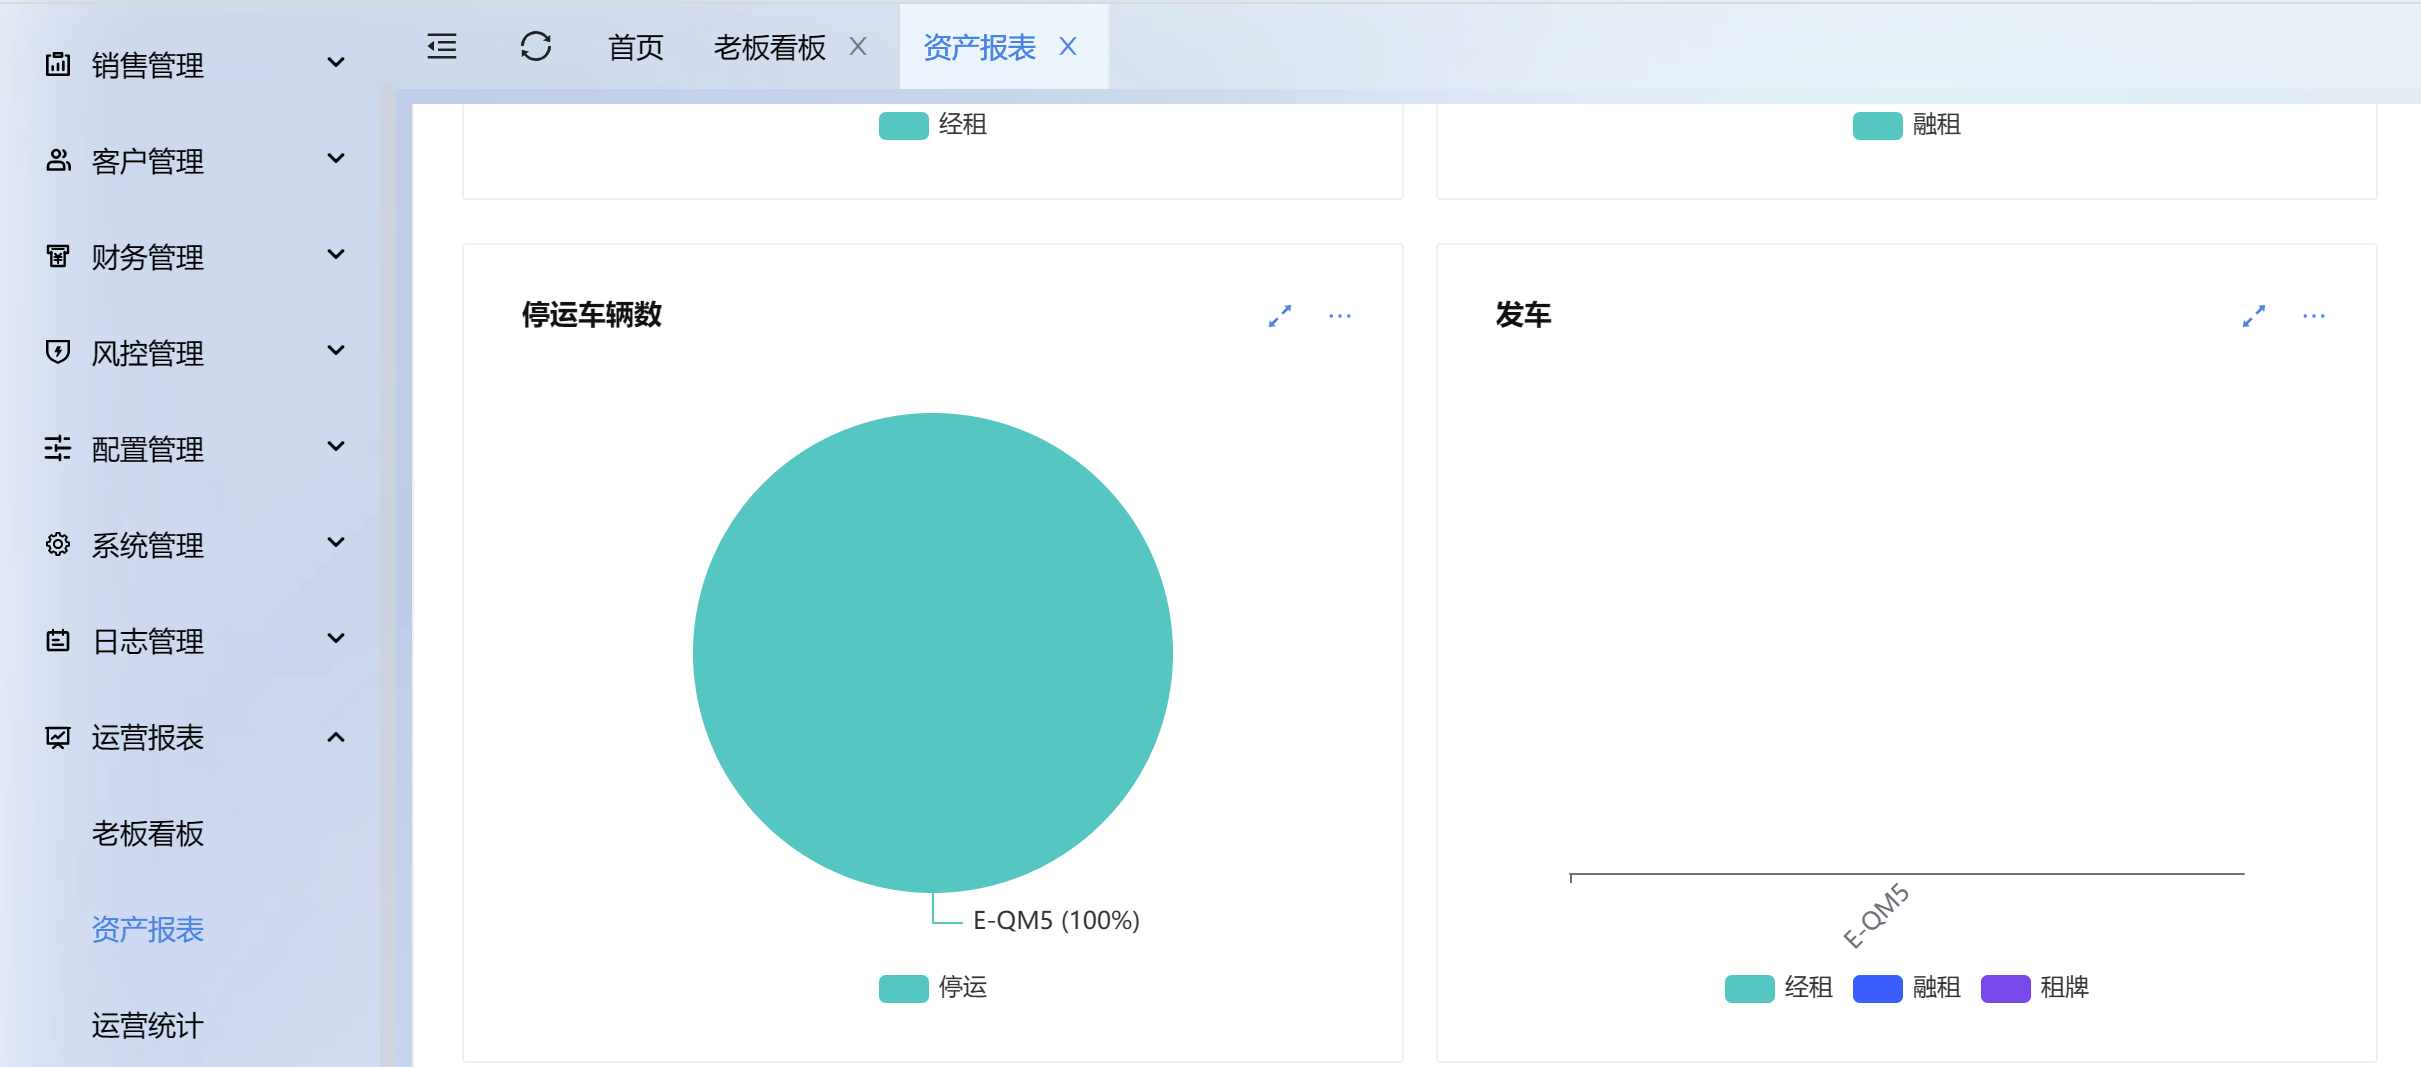Expand the 发车 chart to fullscreen

tap(2253, 316)
